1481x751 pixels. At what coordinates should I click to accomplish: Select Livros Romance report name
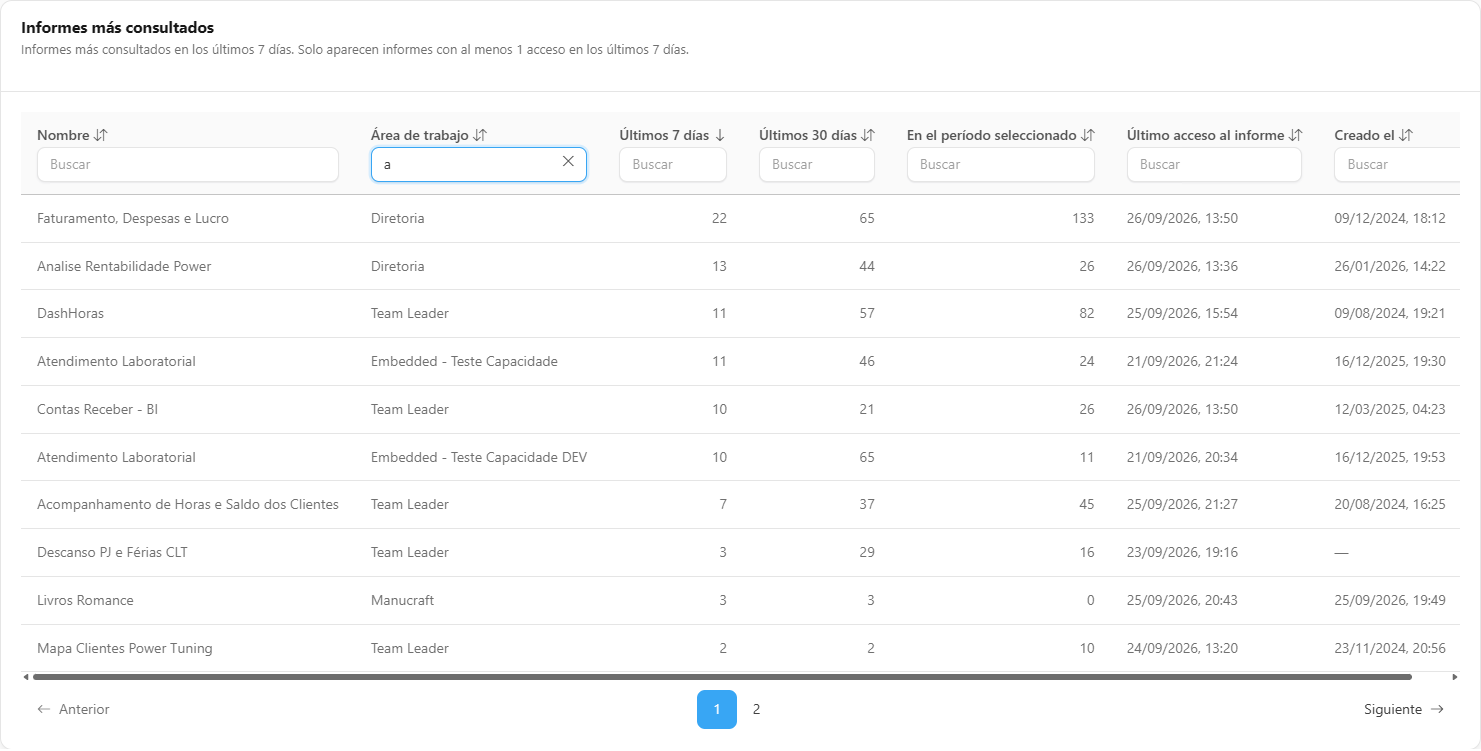(85, 600)
